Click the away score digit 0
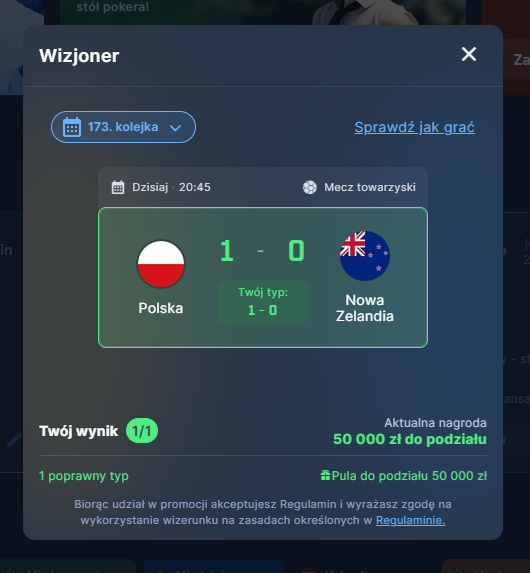Viewport: 530px width, 573px height. click(x=296, y=251)
